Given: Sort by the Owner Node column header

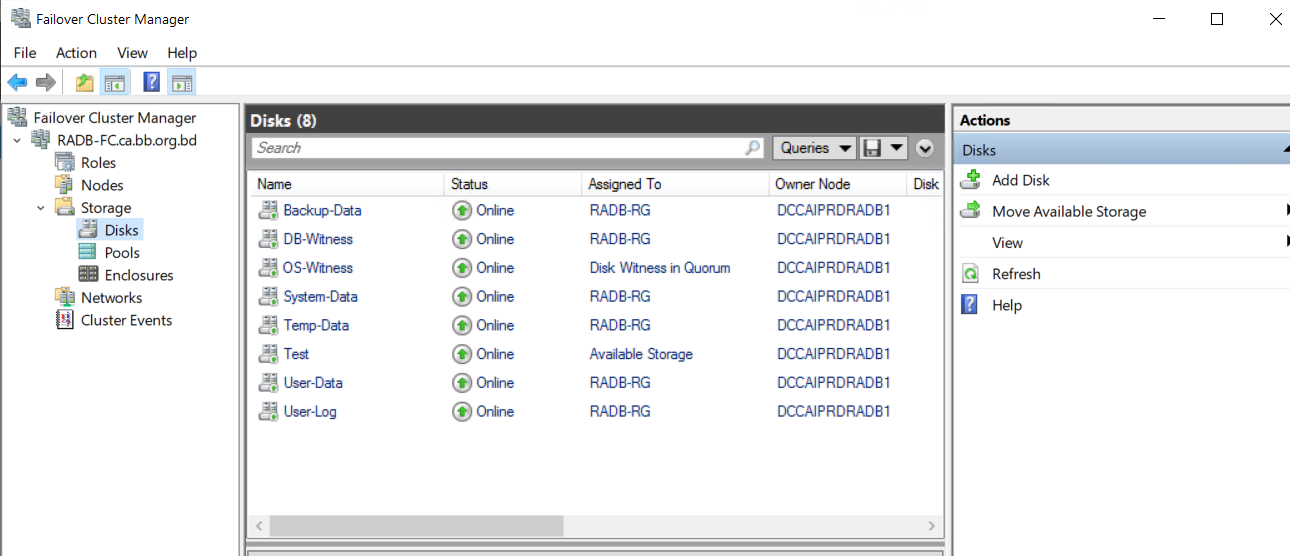Looking at the screenshot, I should pyautogui.click(x=838, y=184).
